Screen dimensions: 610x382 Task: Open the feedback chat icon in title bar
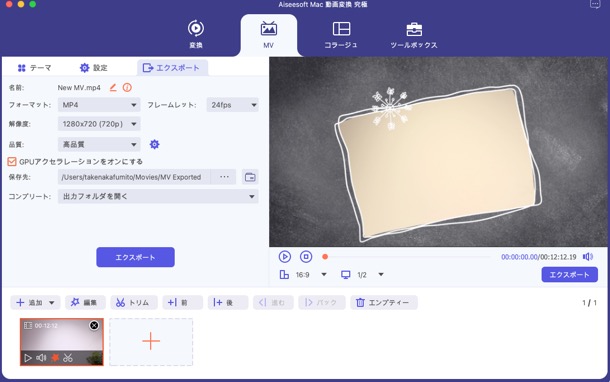pos(595,4)
